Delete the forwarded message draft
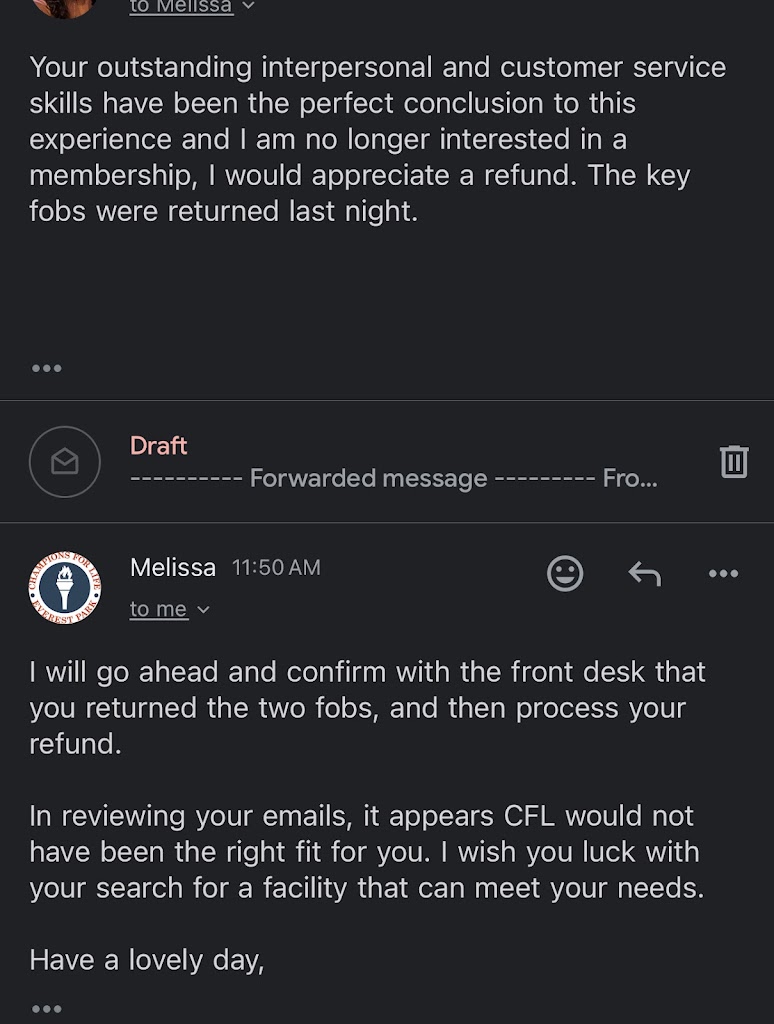This screenshot has height=1024, width=774. (x=734, y=461)
